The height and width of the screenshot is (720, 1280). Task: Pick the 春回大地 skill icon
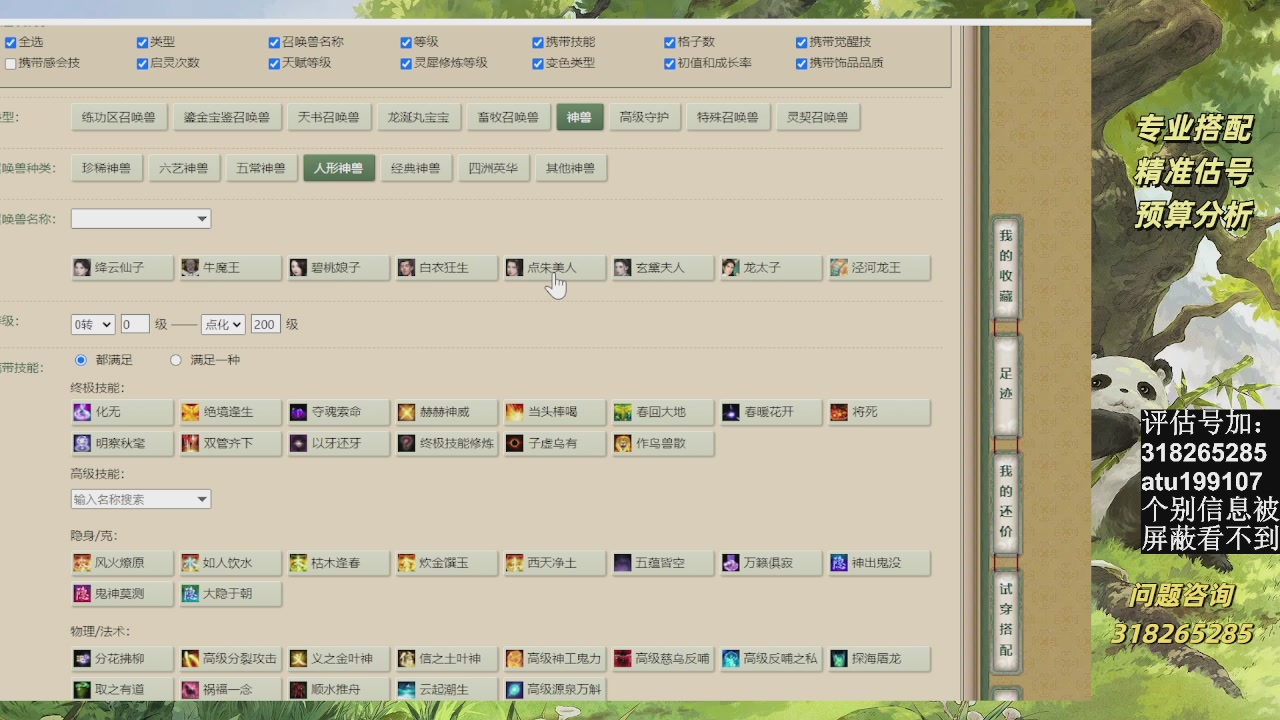pos(623,412)
